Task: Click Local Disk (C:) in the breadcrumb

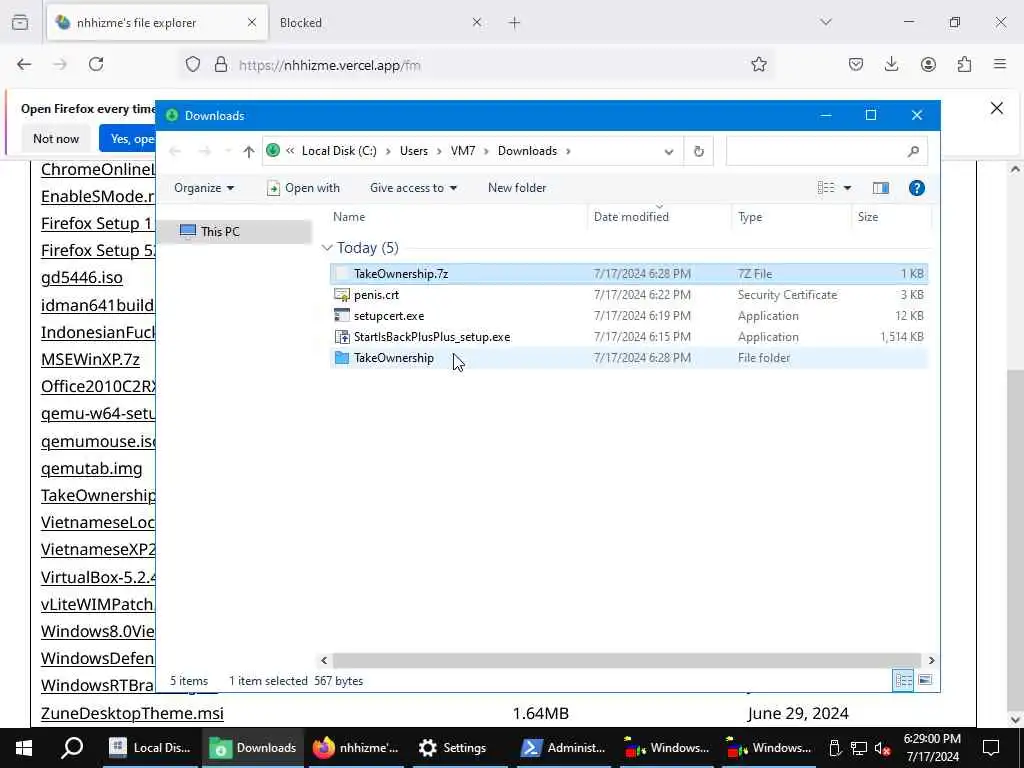Action: click(x=339, y=151)
